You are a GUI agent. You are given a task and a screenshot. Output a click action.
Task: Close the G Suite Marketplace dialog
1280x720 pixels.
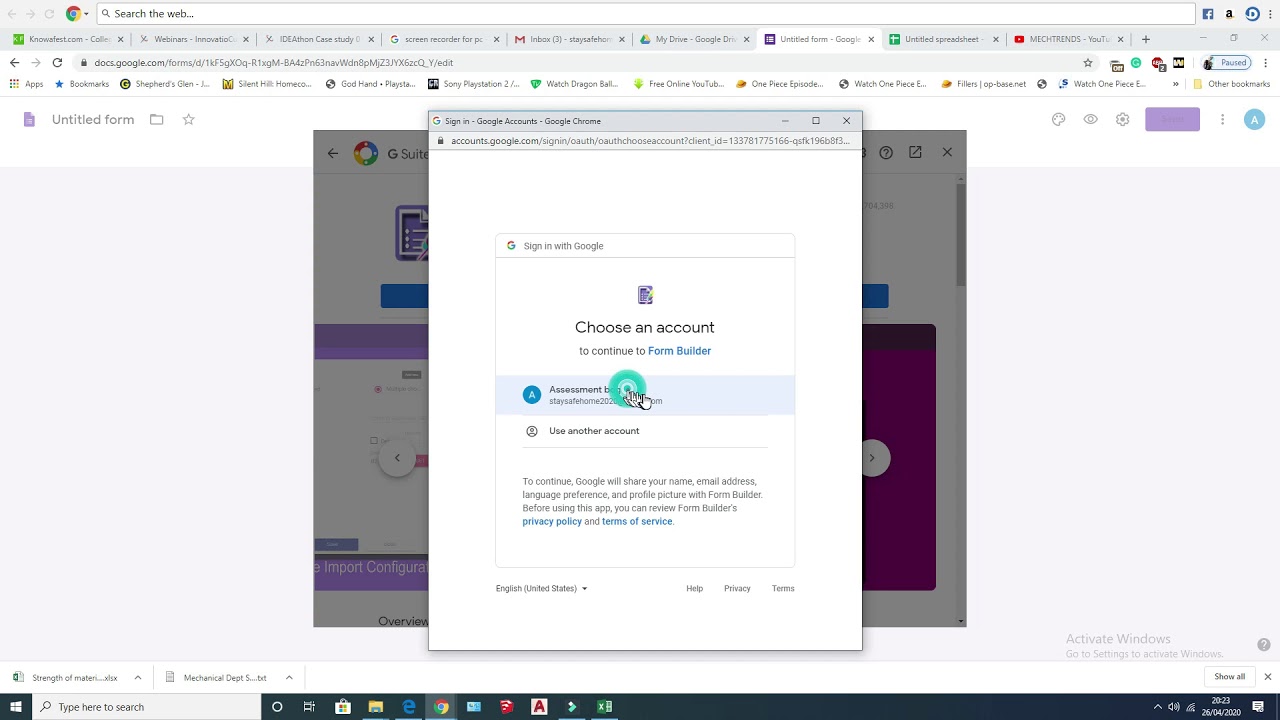pyautogui.click(x=947, y=152)
